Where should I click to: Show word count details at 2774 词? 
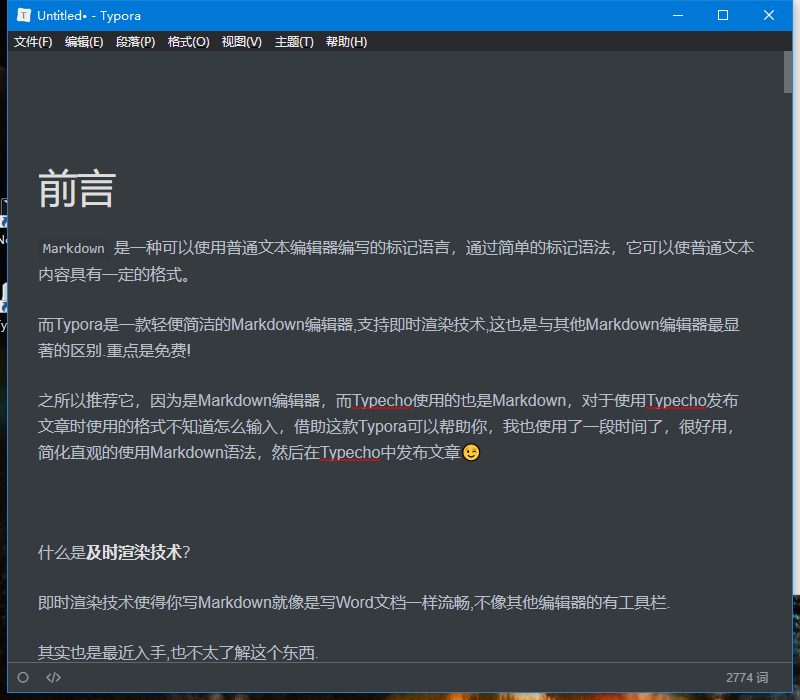coord(747,678)
